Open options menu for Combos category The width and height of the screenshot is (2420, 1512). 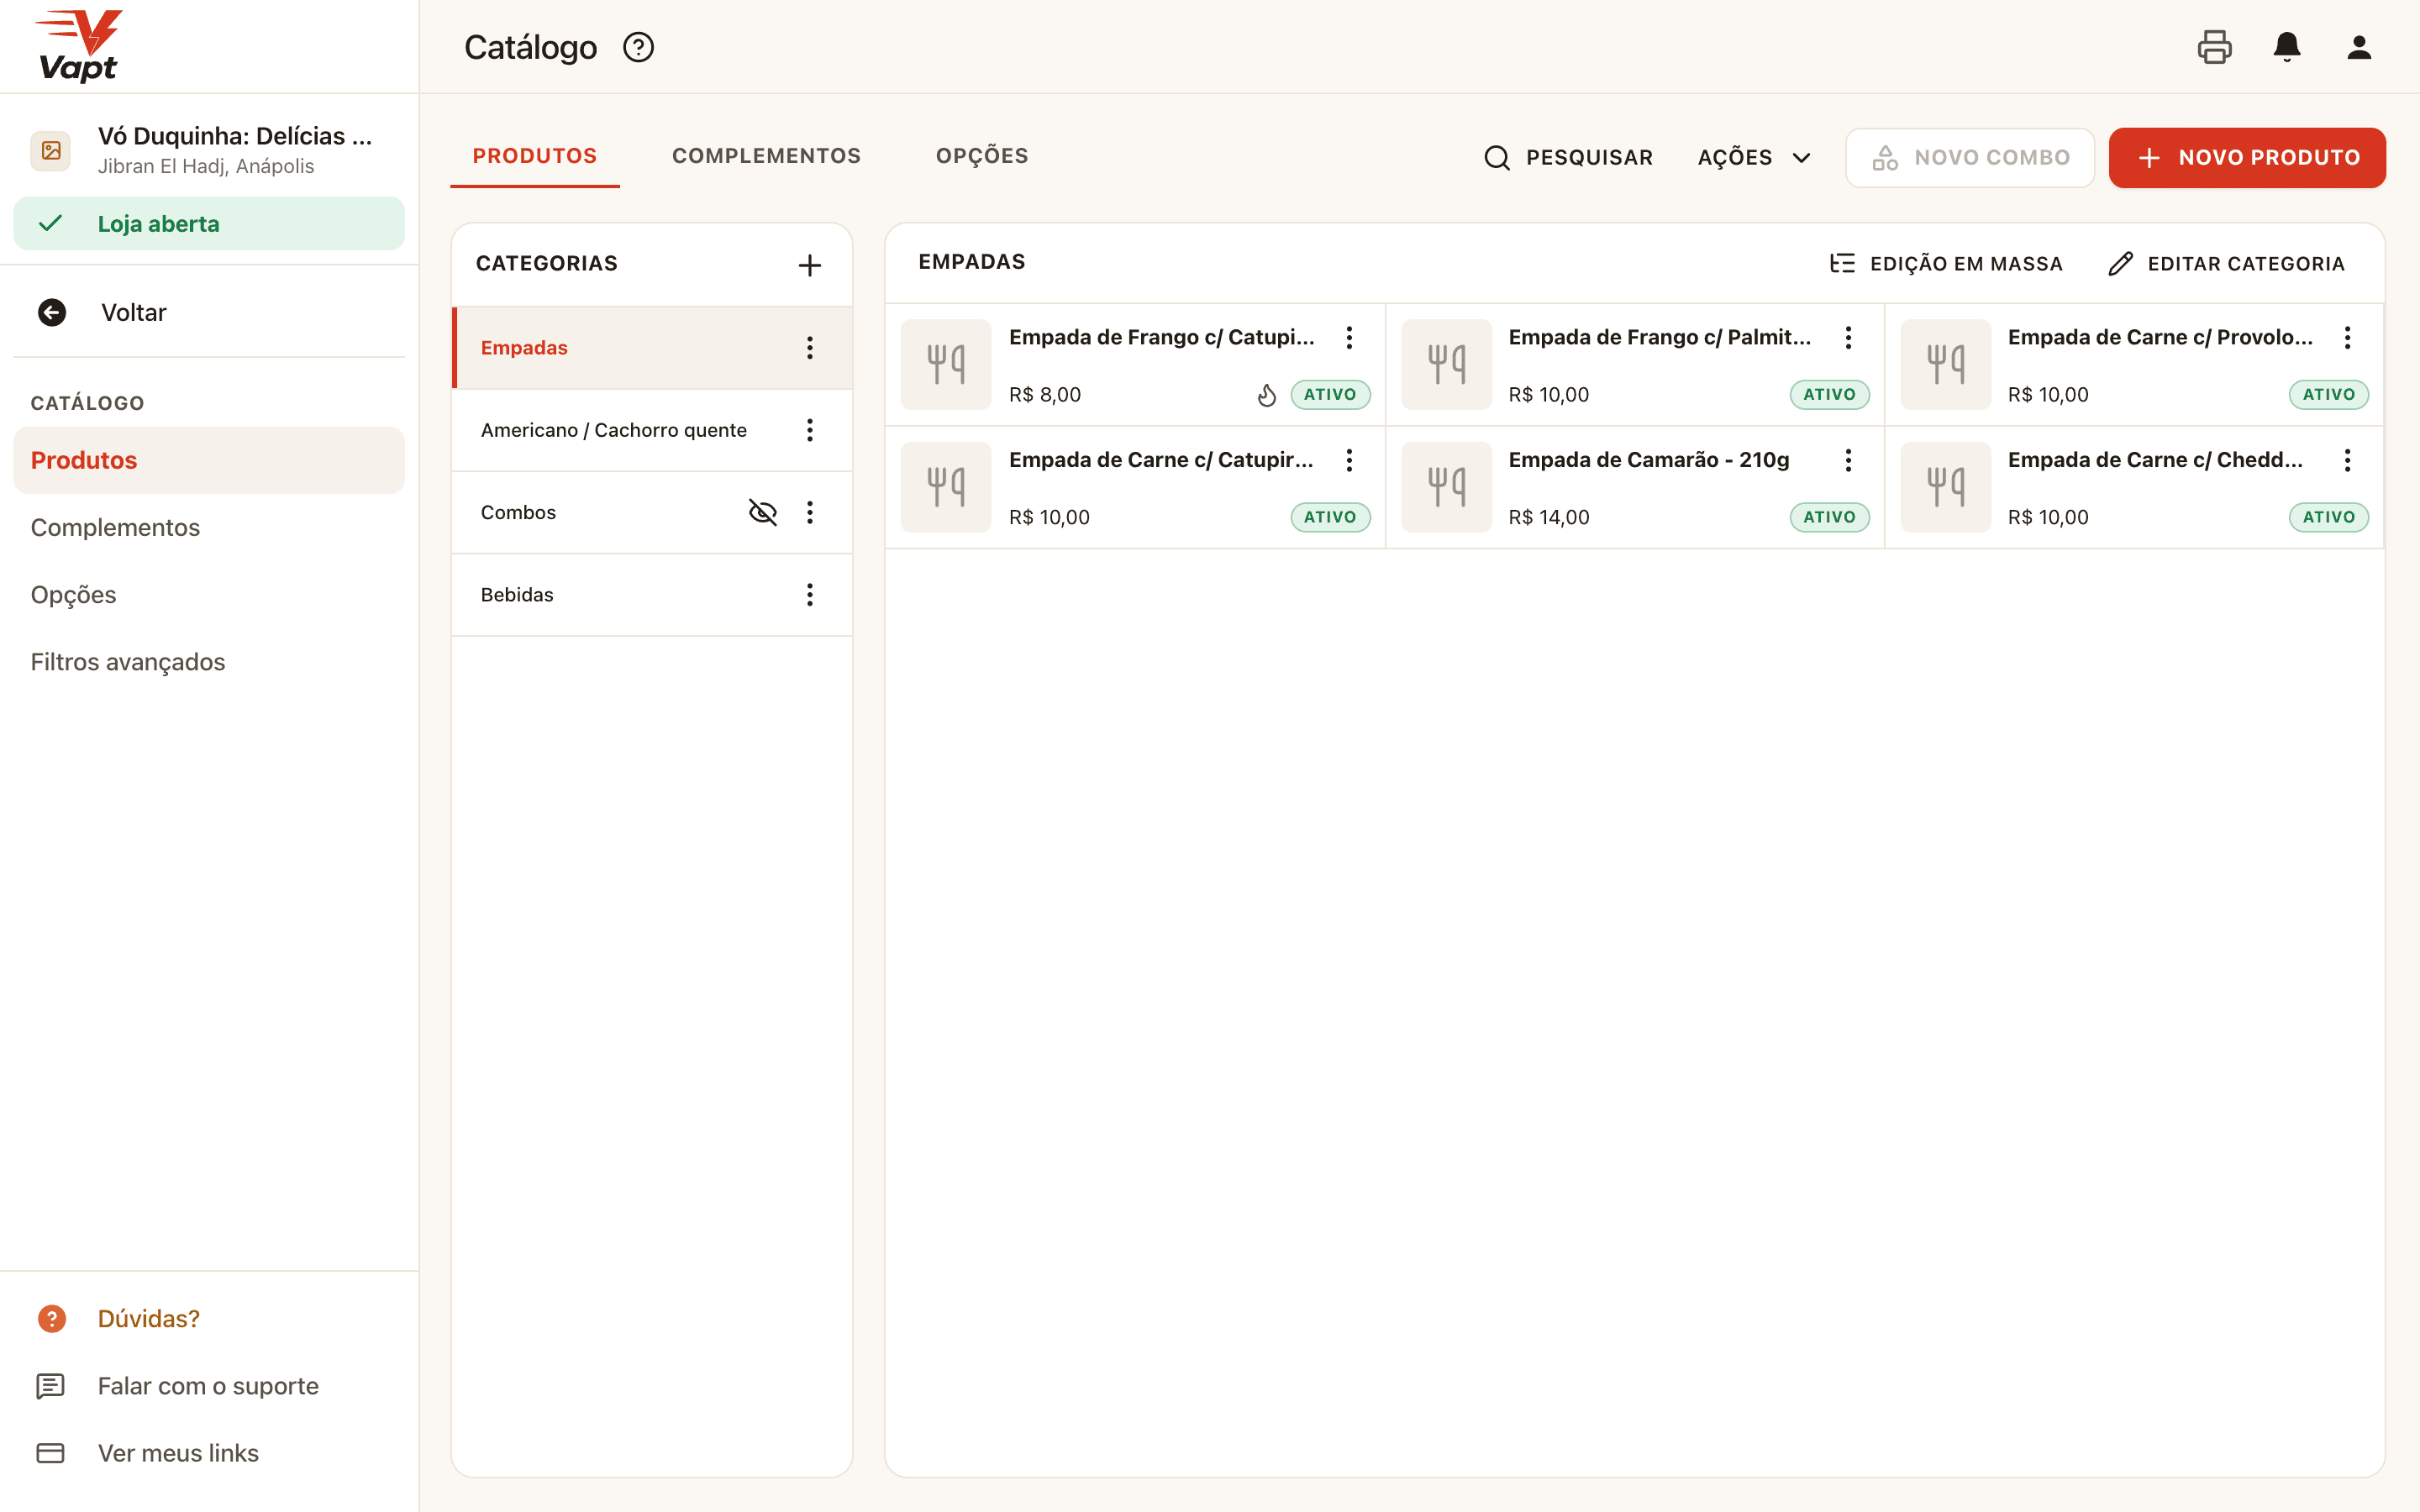pyautogui.click(x=810, y=512)
